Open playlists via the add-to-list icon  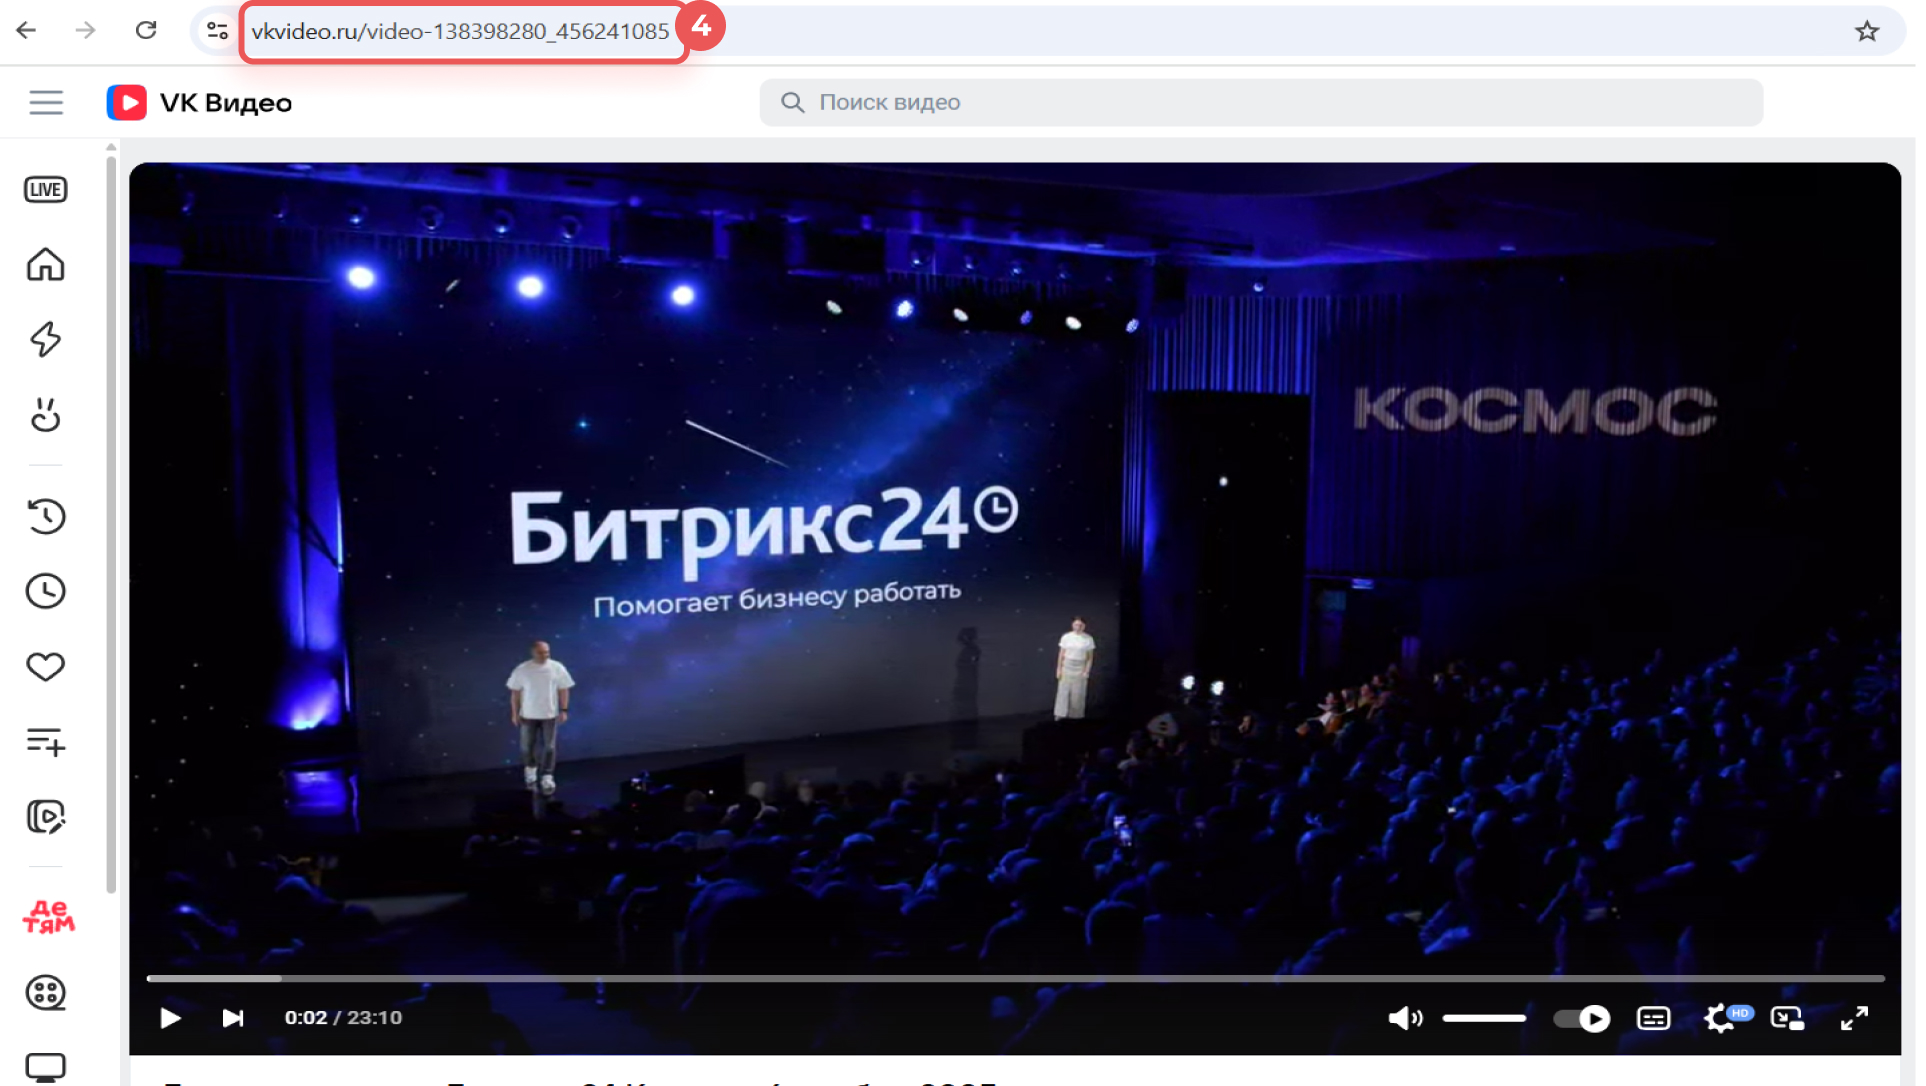(46, 742)
